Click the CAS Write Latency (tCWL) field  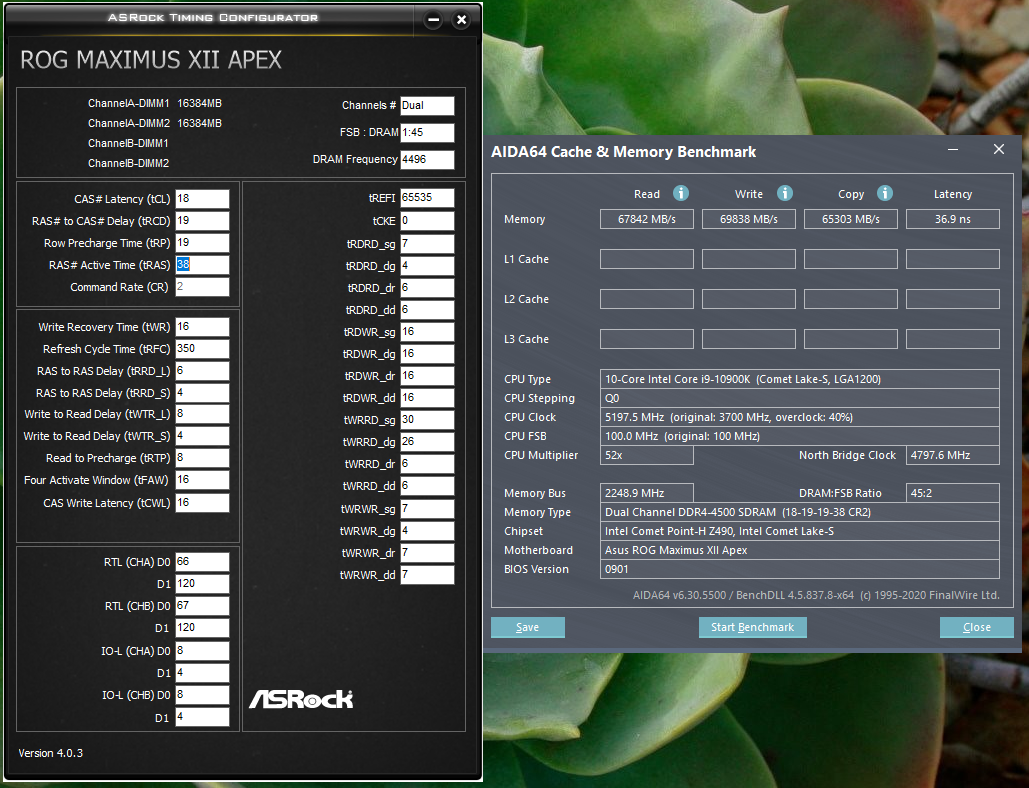(x=202, y=503)
